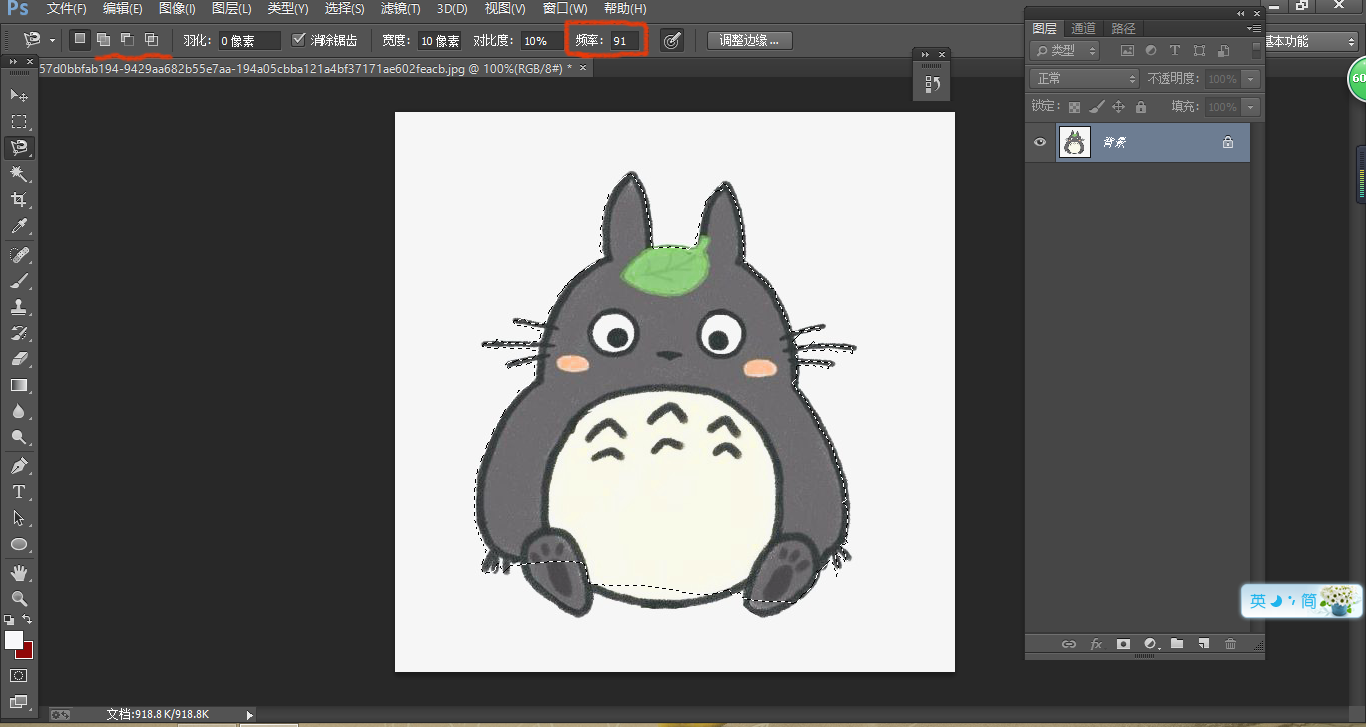Select the Eraser tool
This screenshot has height=727, width=1366.
point(19,359)
